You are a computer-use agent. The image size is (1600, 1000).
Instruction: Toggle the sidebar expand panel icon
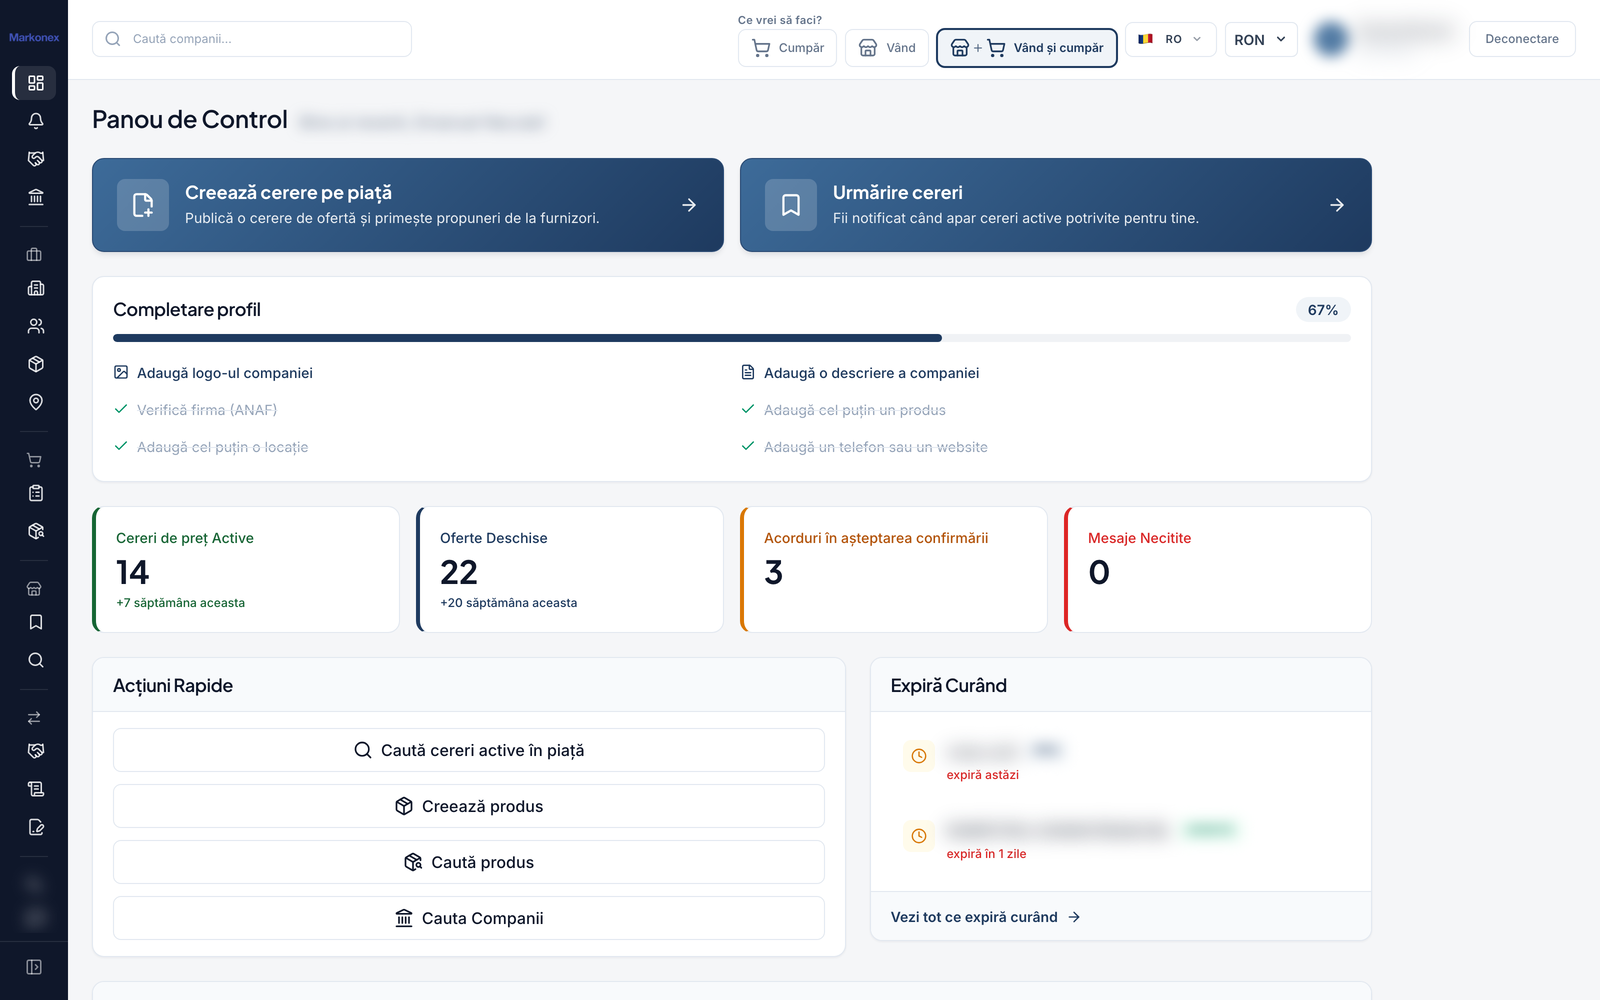coord(34,967)
